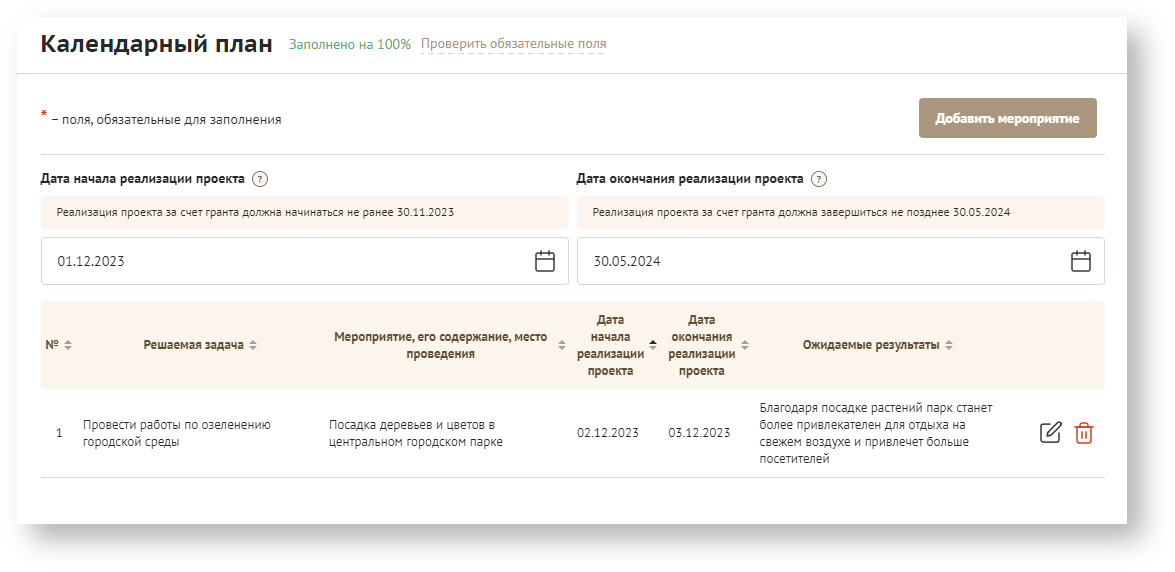The height and width of the screenshot is (572, 1175).
Task: Sort table by the № column
Action: click(x=68, y=345)
